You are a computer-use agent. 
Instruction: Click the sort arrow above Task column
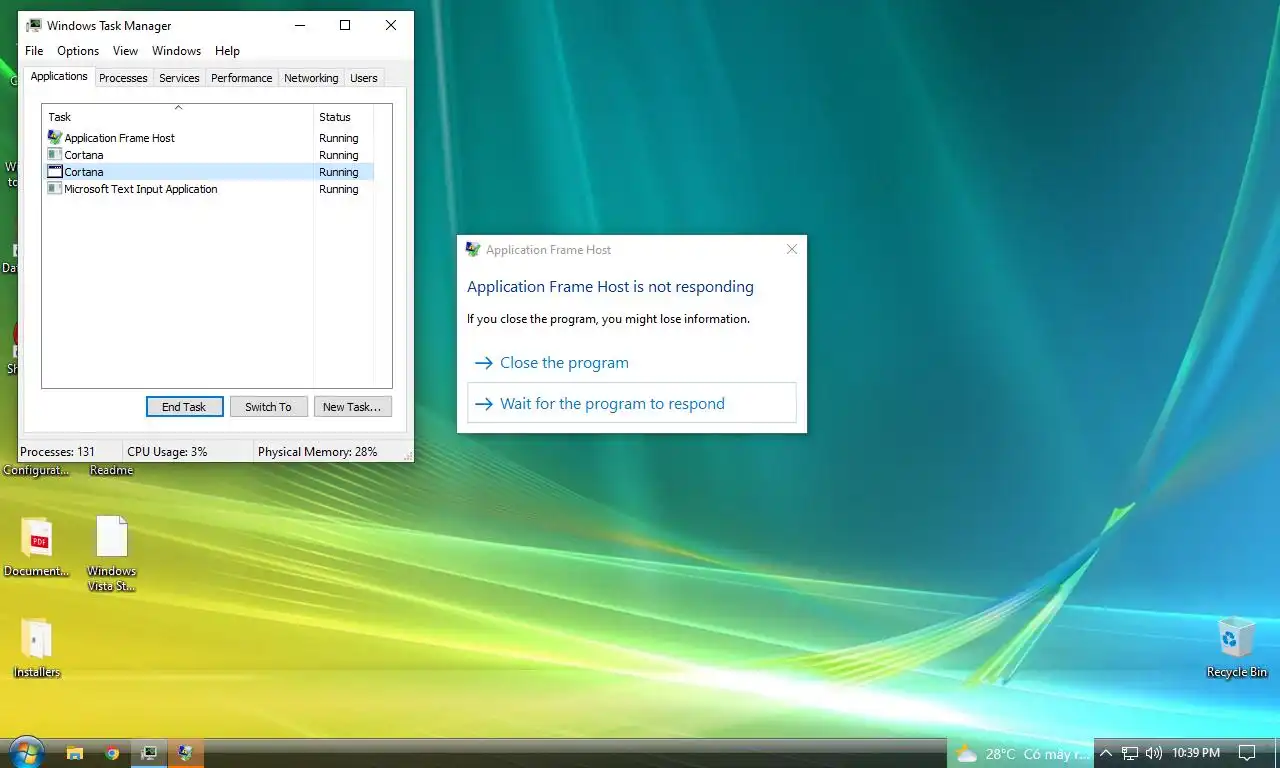click(178, 107)
